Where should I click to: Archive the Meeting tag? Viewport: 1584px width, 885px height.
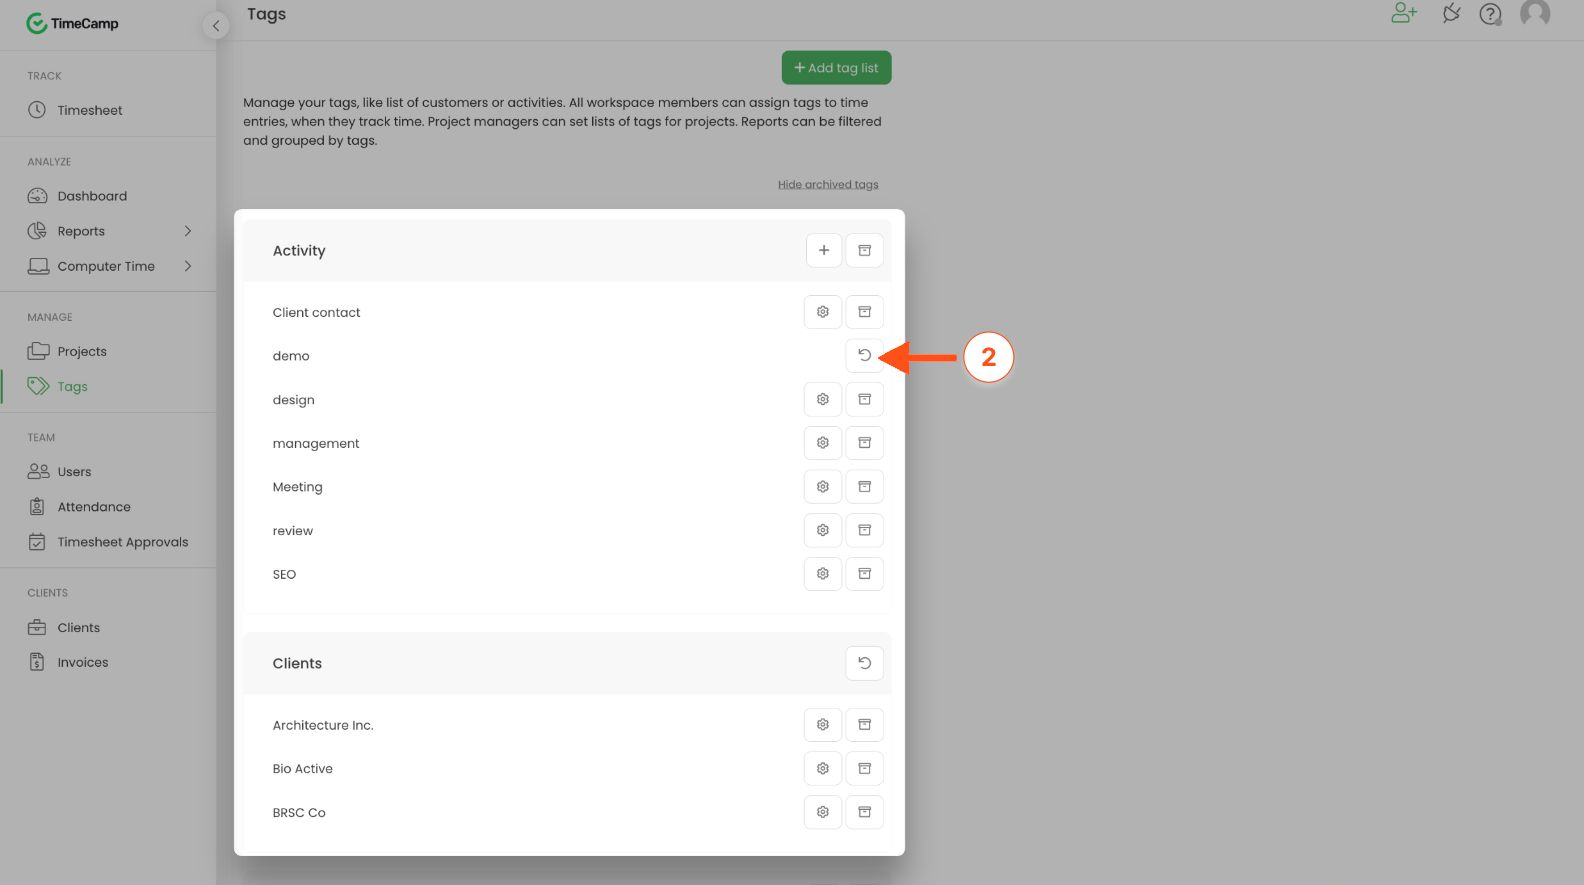[x=864, y=487]
